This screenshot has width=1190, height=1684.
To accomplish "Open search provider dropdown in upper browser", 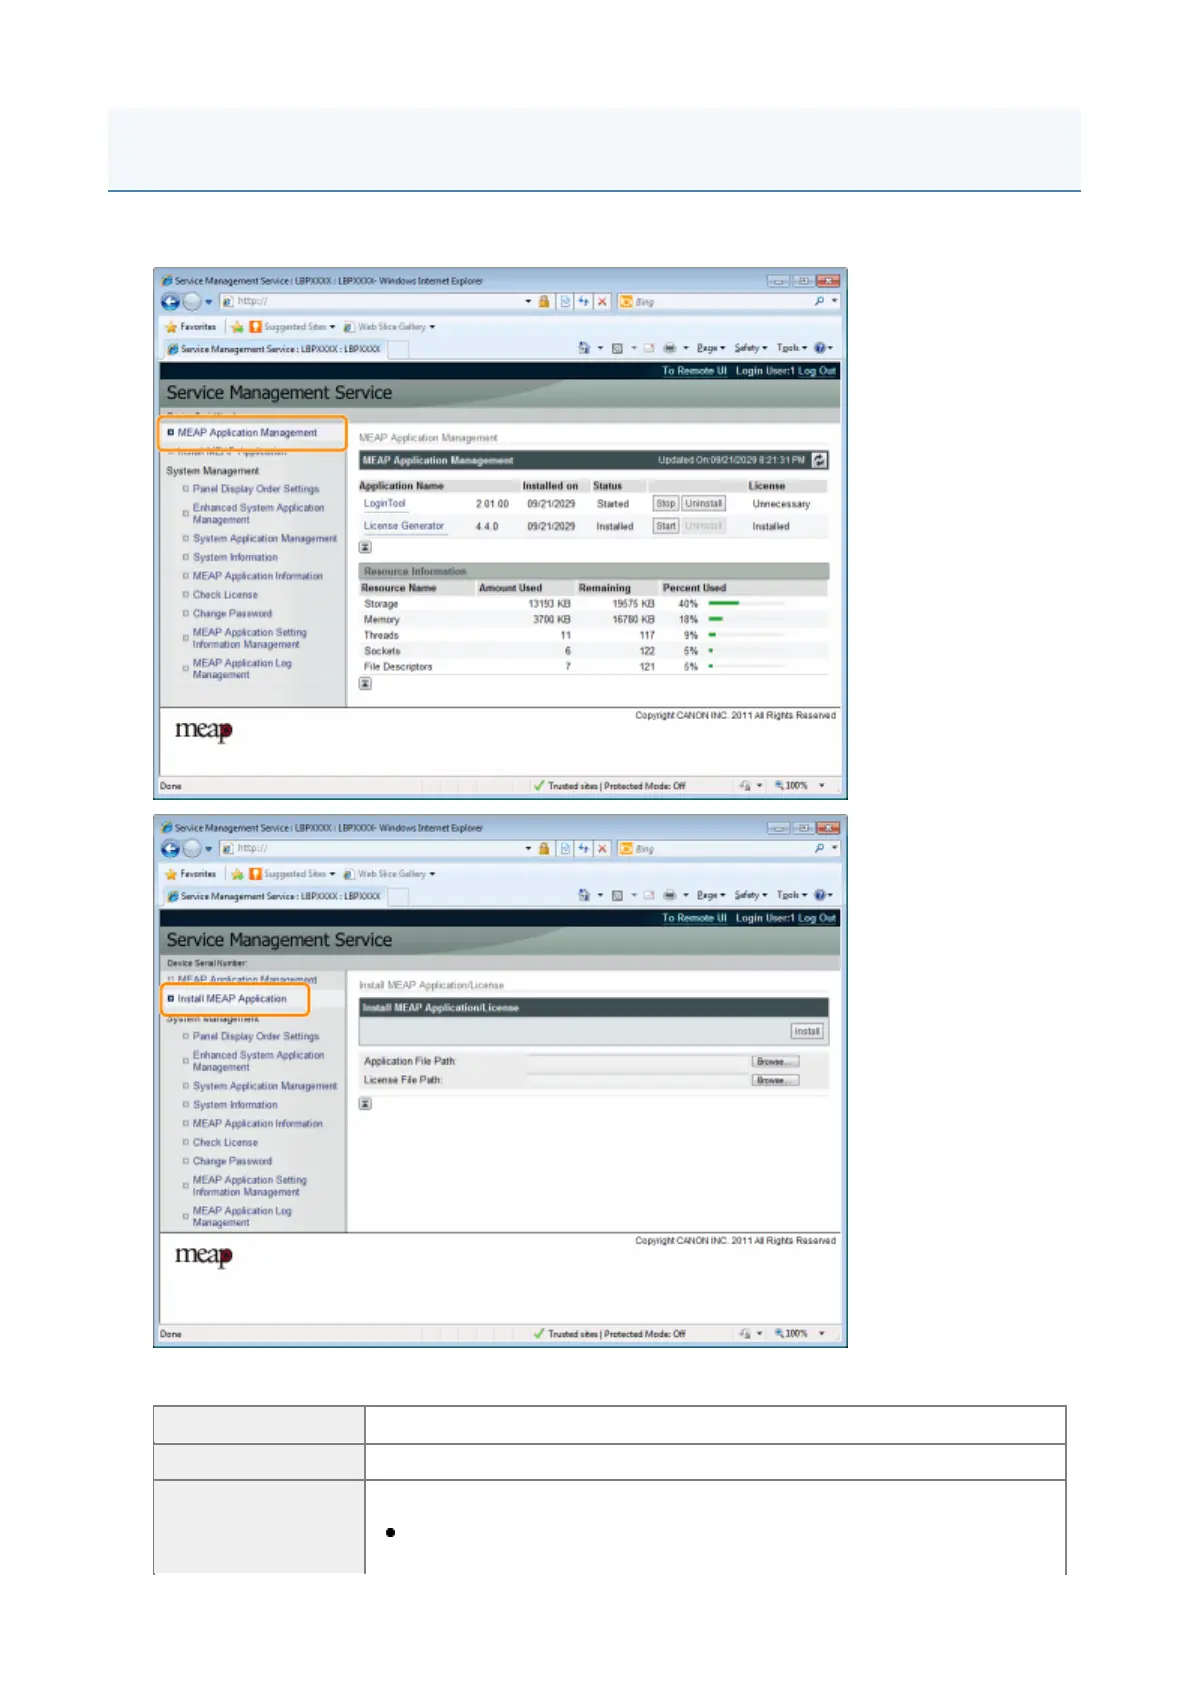I will 834,301.
